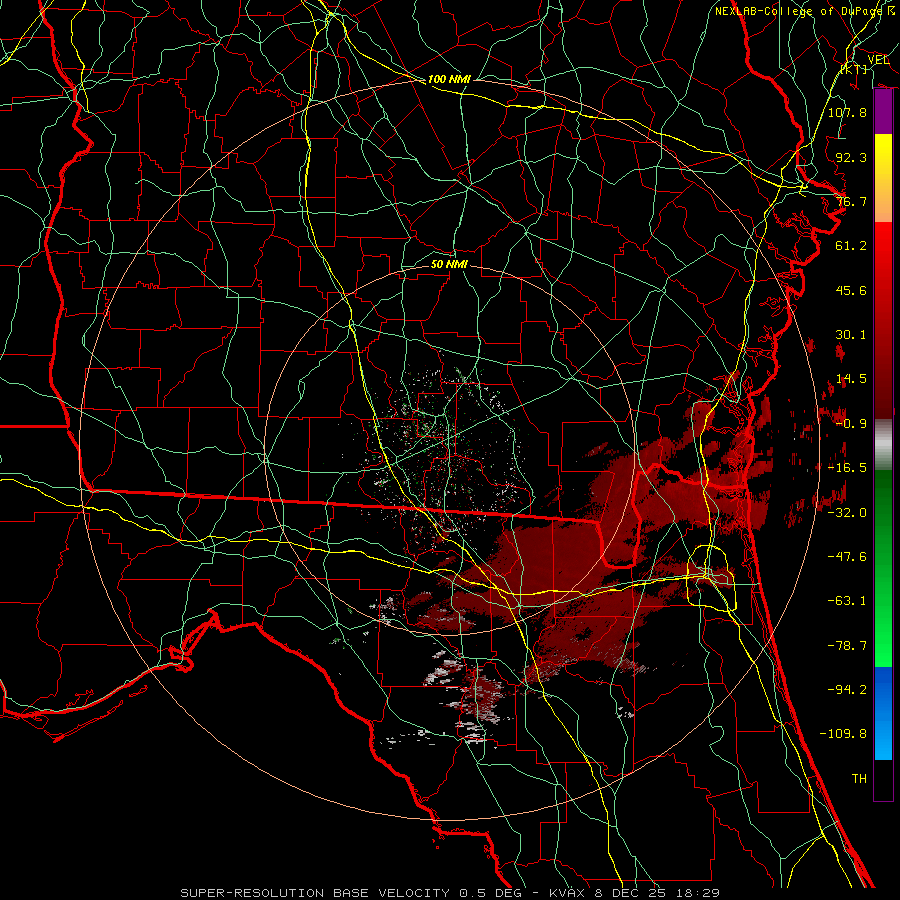Select the 92.3 scale value
This screenshot has width=900, height=900.
[851, 157]
